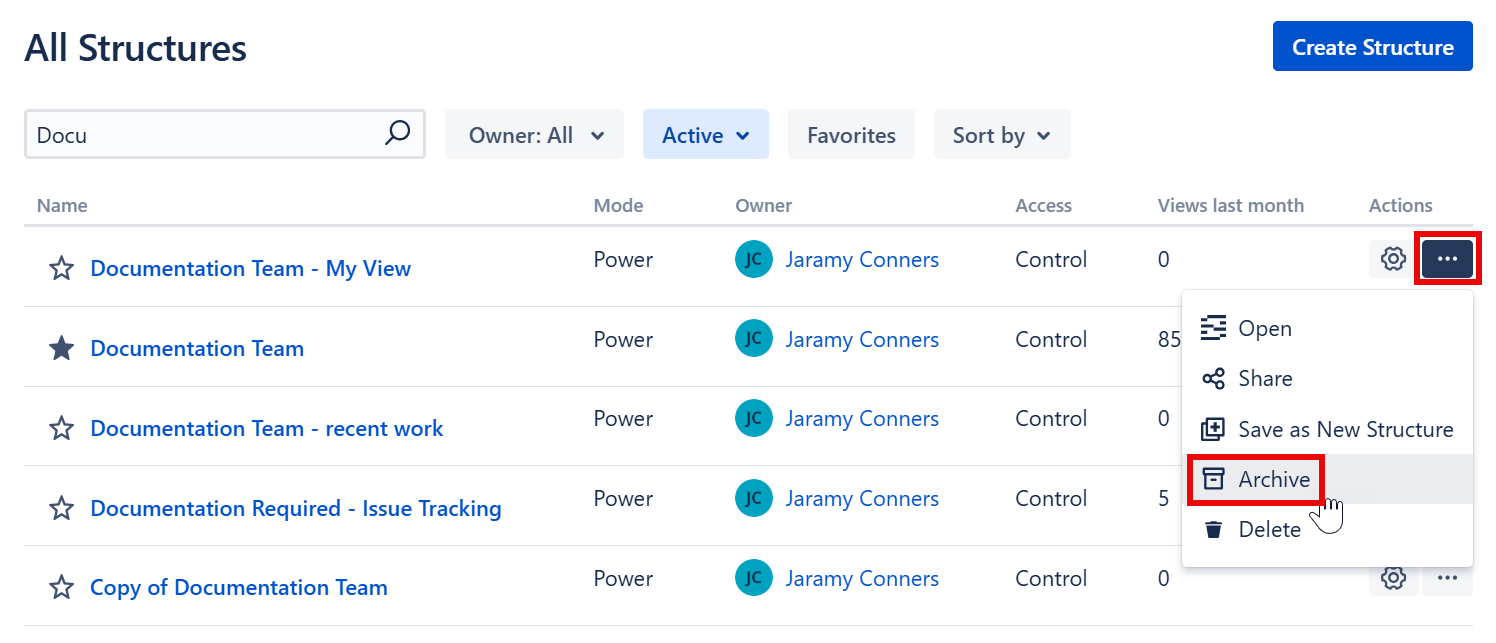Click the three-dot actions button in first row
The image size is (1496, 643).
click(1447, 259)
